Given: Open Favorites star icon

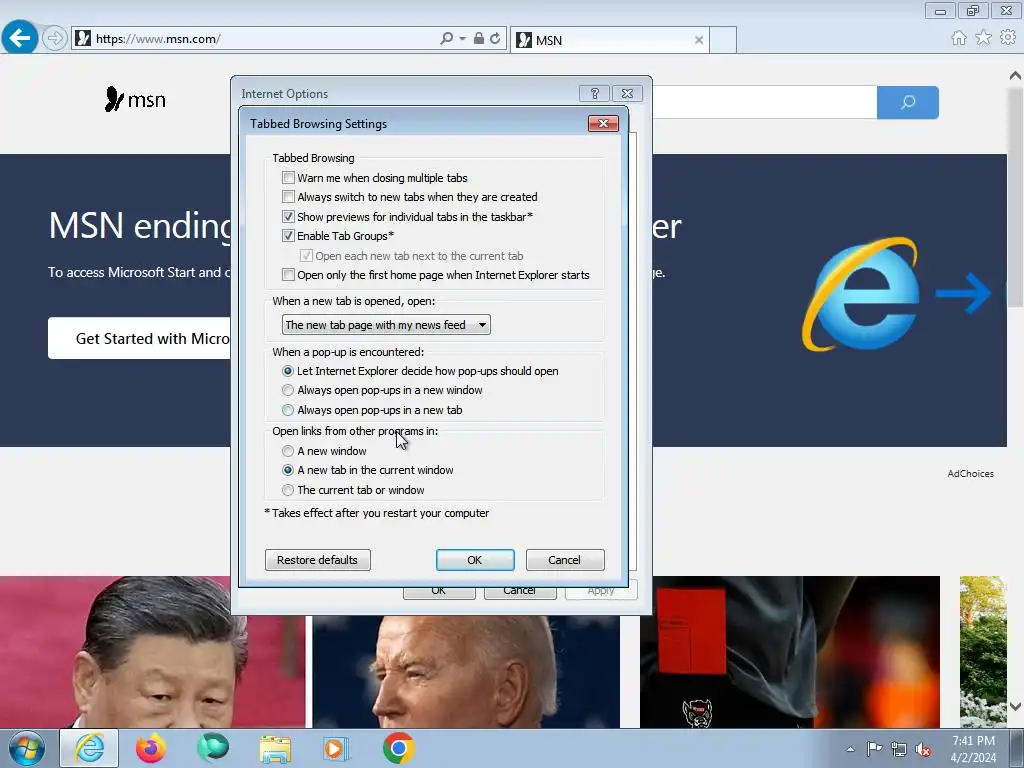Looking at the screenshot, I should 983,38.
